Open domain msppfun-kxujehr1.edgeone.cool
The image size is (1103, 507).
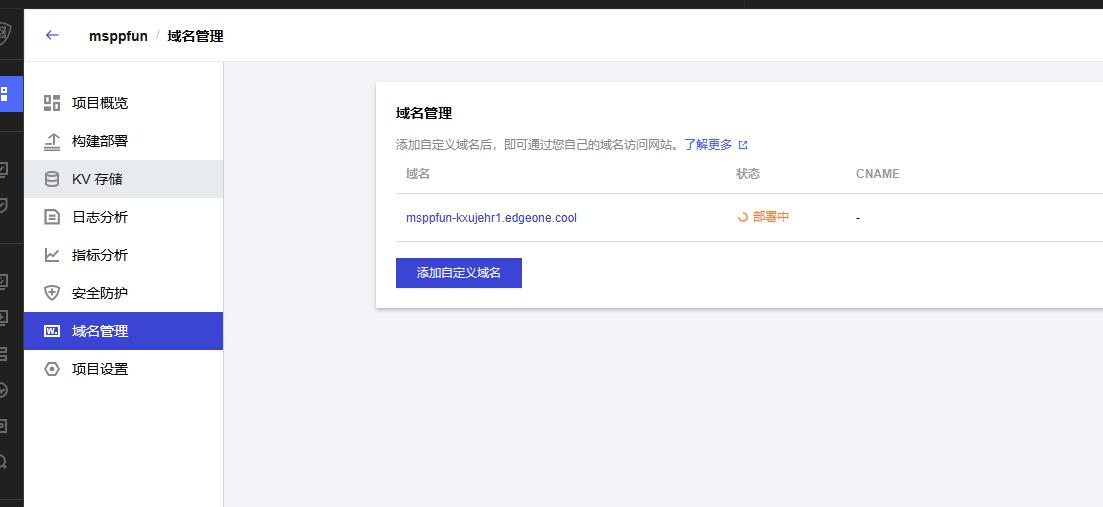[491, 218]
